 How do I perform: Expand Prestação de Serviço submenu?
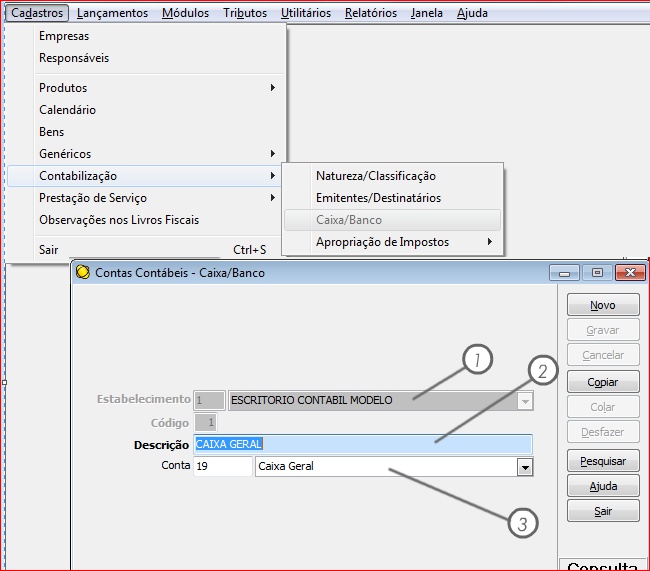click(x=144, y=198)
